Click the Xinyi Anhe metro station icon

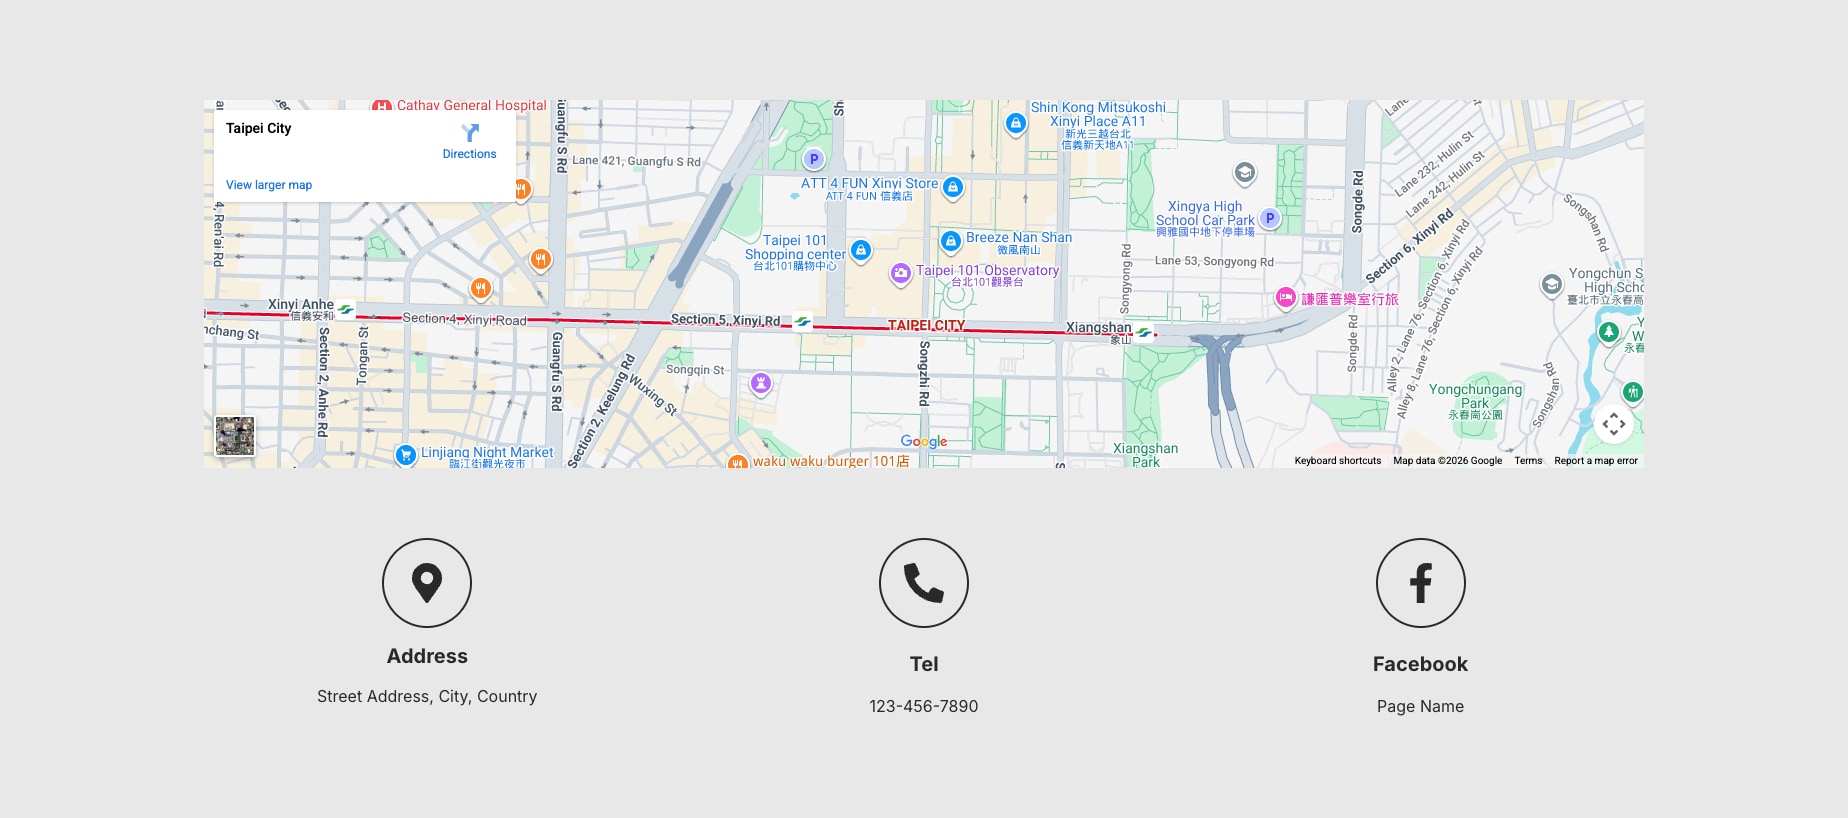coord(345,310)
